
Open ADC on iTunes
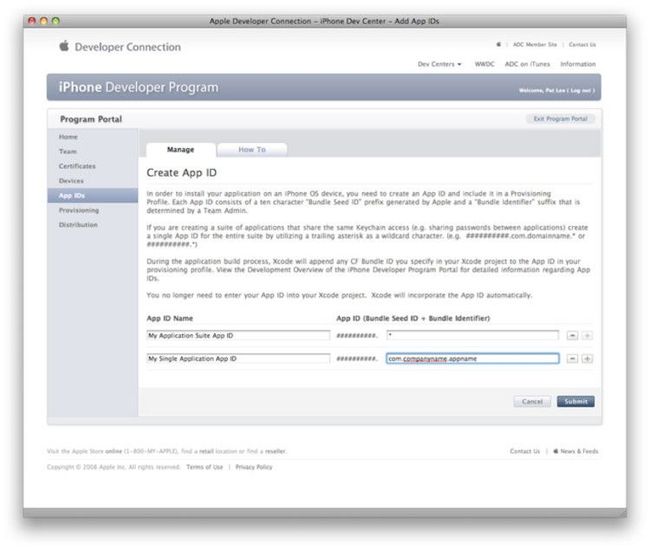tap(527, 64)
